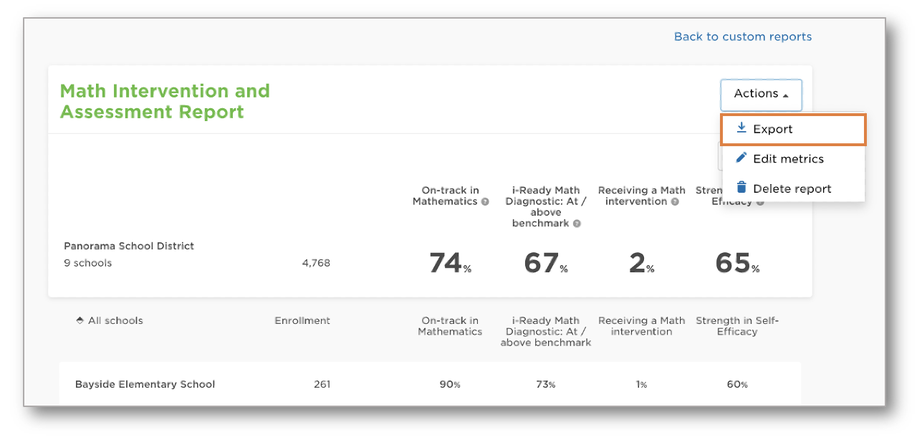Click the Export download icon
The image size is (922, 445).
741,129
